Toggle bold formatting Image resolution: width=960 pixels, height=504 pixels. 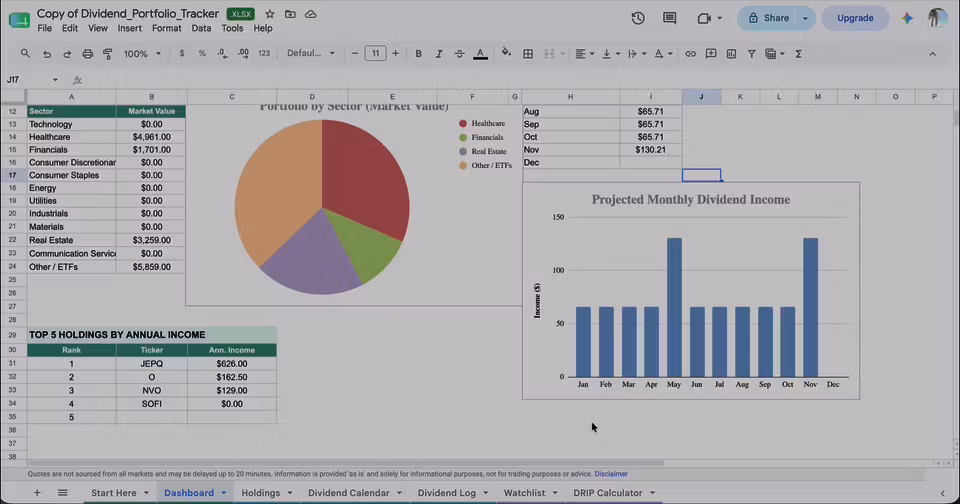[418, 54]
